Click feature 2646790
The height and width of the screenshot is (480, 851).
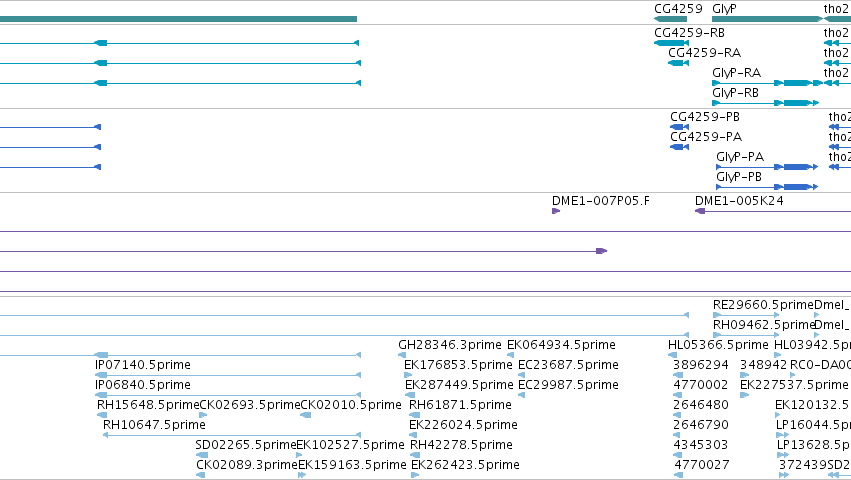701,425
